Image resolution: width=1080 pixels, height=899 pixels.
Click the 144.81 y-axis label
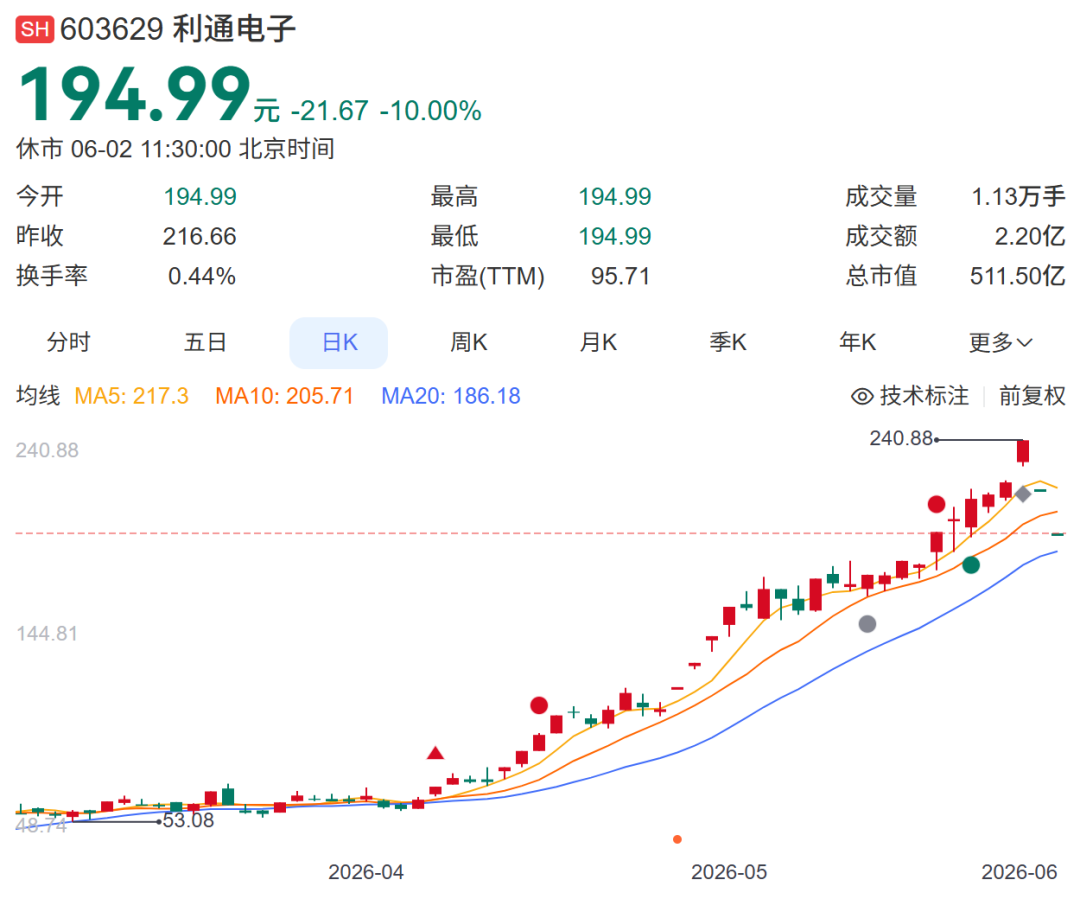click(47, 634)
